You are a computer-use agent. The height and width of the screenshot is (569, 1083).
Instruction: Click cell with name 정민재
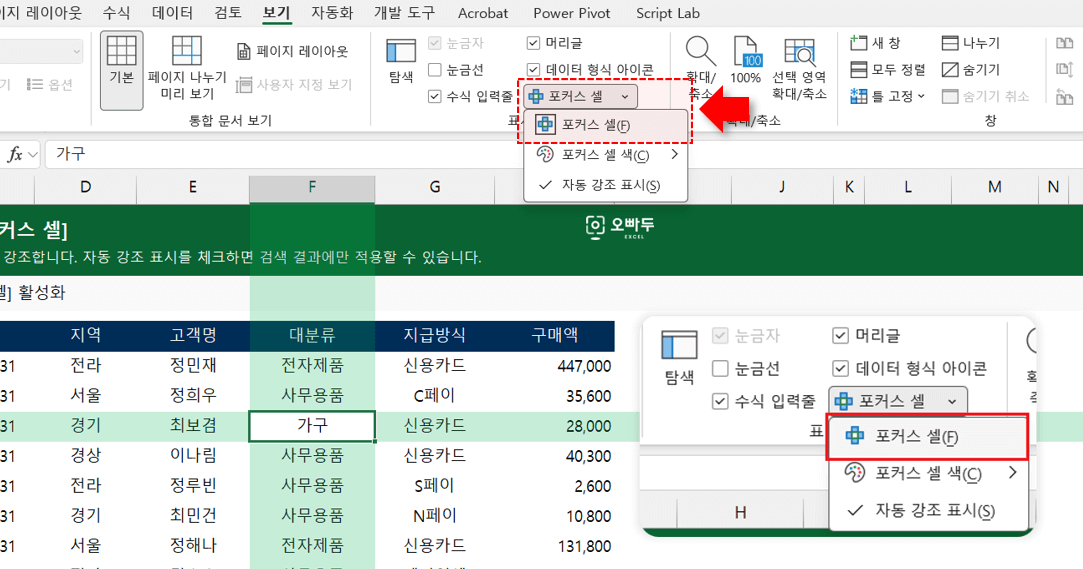coord(193,365)
